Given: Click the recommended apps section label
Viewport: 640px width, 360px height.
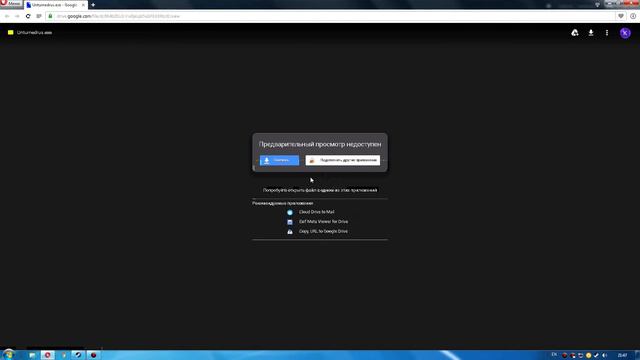Looking at the screenshot, I should pos(282,203).
